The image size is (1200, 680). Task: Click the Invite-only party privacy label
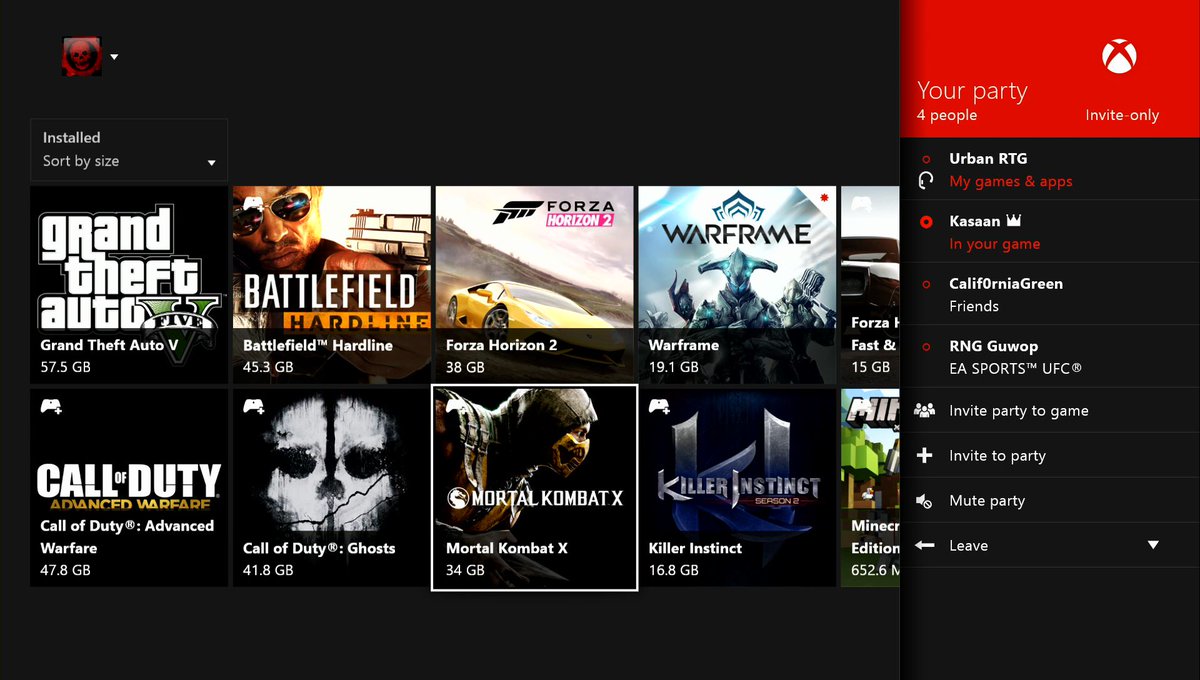[1122, 115]
